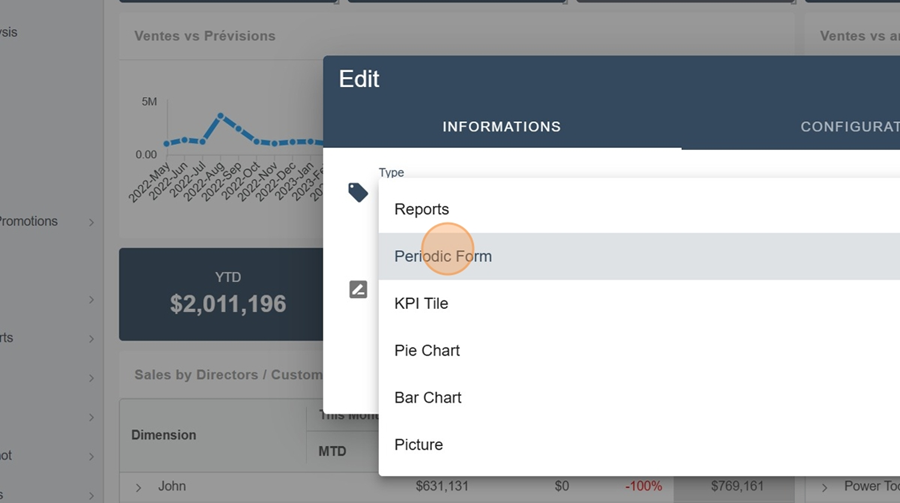
Task: Pick KPI Tile in Type dropdown
Action: pyautogui.click(x=421, y=303)
